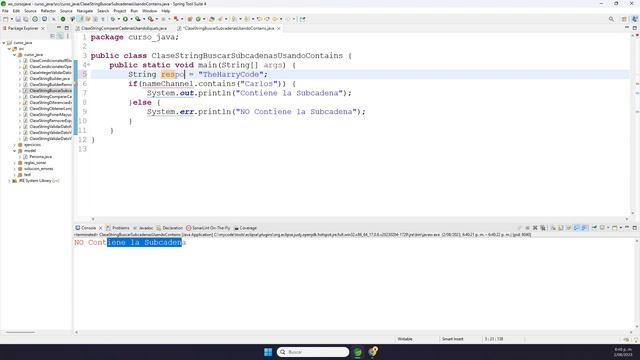
Task: Click line number 7 in the editor gutter
Action: 84,93
